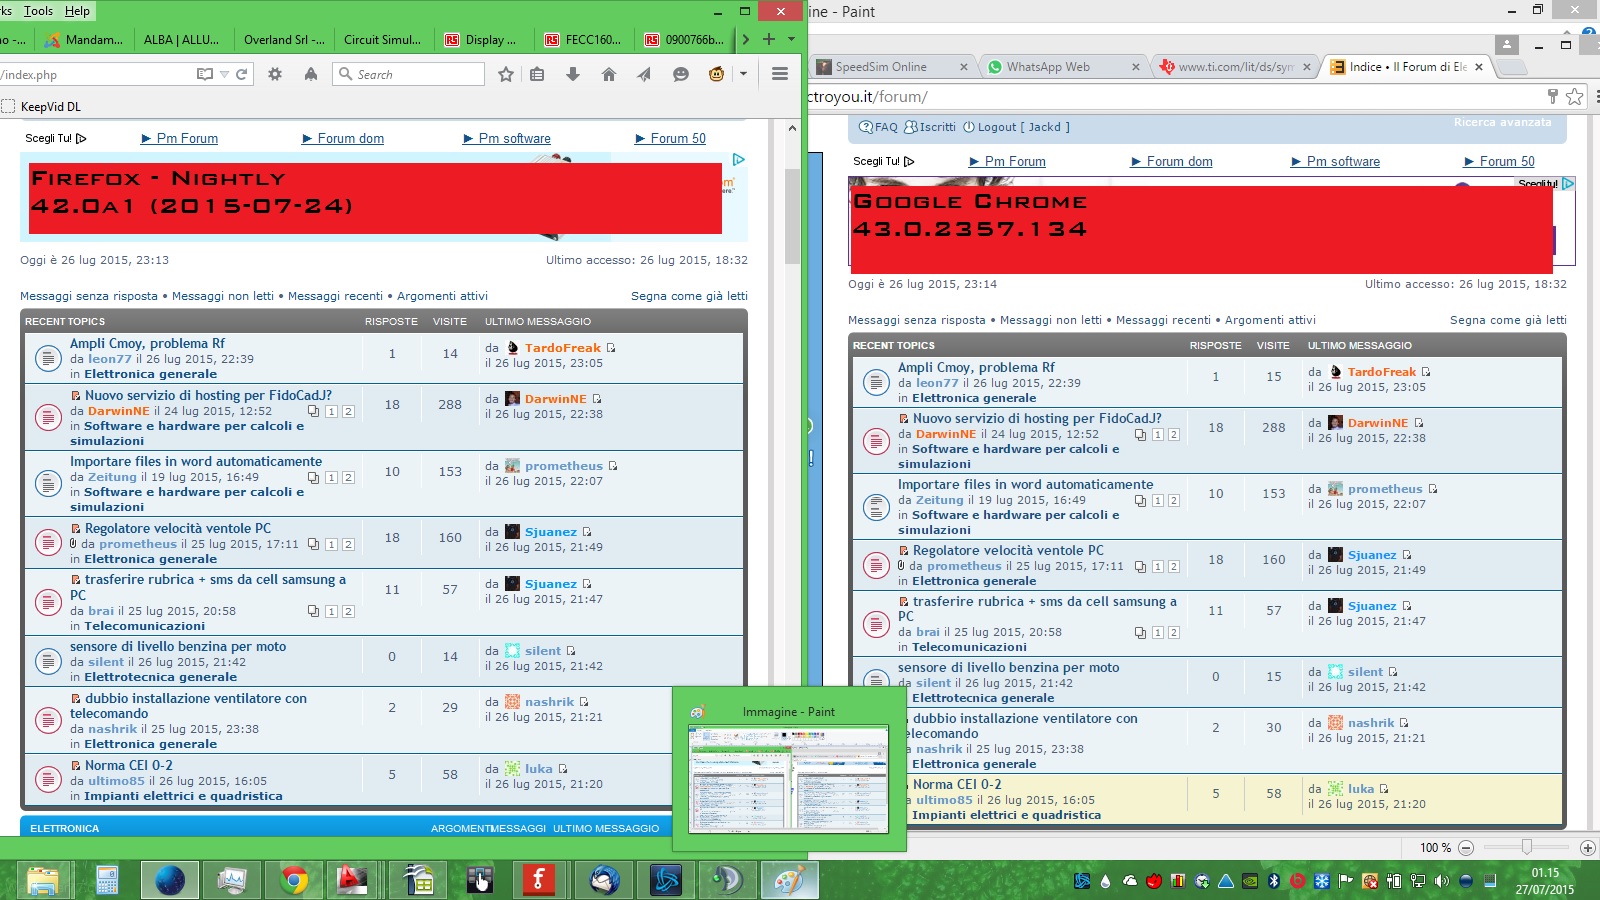Open the Firefox downloads arrow icon

coord(573,74)
